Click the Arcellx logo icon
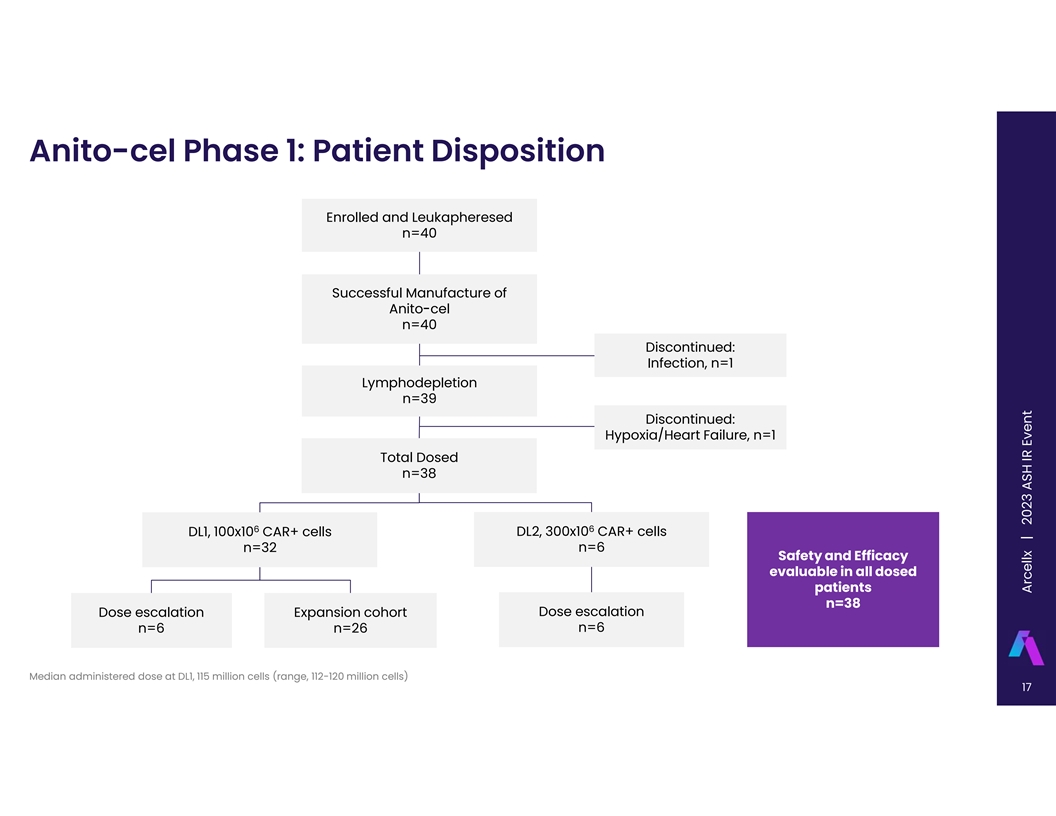This screenshot has height=816, width=1056. click(1028, 646)
